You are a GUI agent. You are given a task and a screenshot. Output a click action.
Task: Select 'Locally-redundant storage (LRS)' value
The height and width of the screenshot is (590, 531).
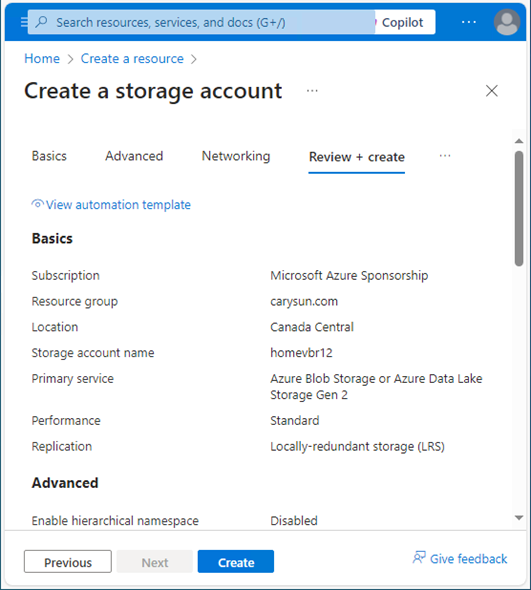click(358, 446)
